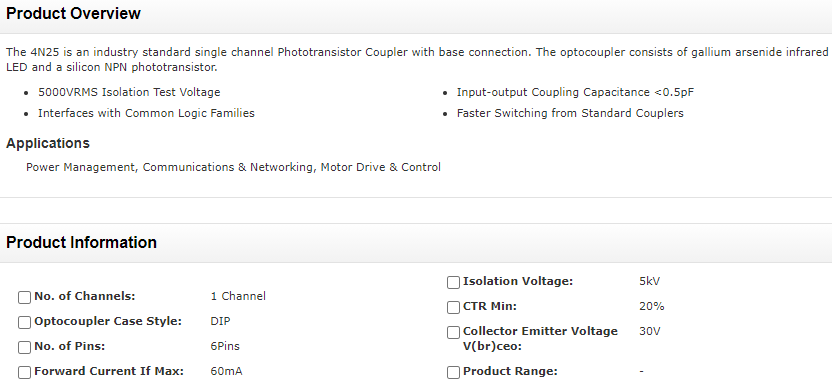Tick the No. of Channels checkbox

pyautogui.click(x=24, y=297)
